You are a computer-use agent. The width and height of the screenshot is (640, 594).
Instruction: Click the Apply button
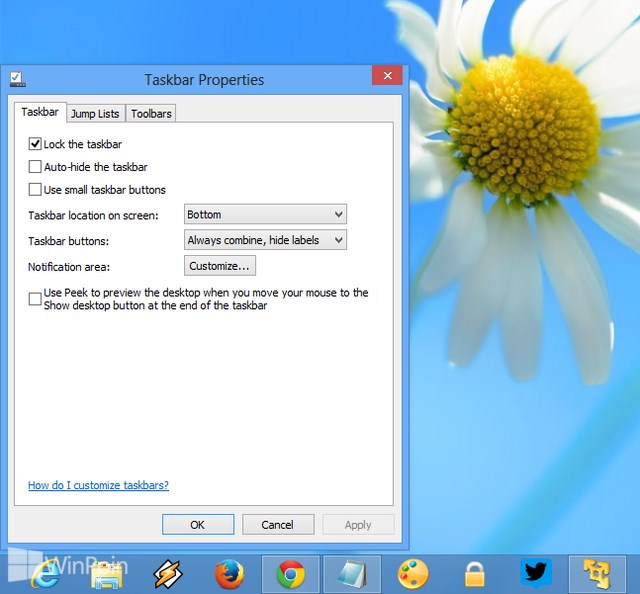pos(358,525)
